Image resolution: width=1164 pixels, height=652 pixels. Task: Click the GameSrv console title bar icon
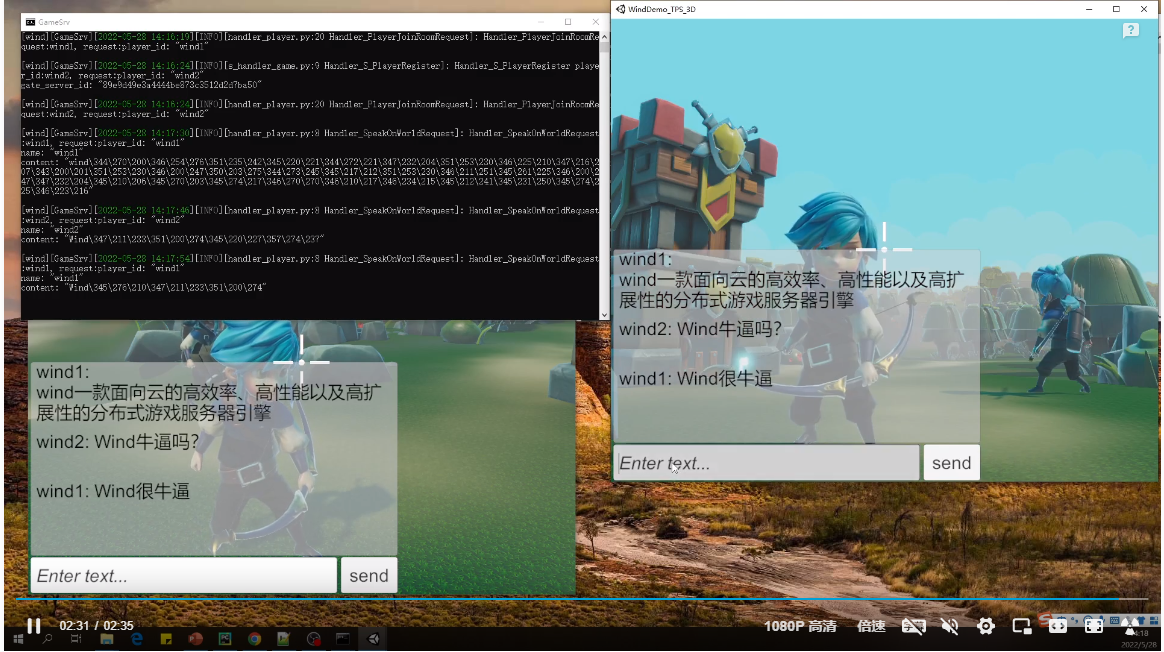pos(30,22)
